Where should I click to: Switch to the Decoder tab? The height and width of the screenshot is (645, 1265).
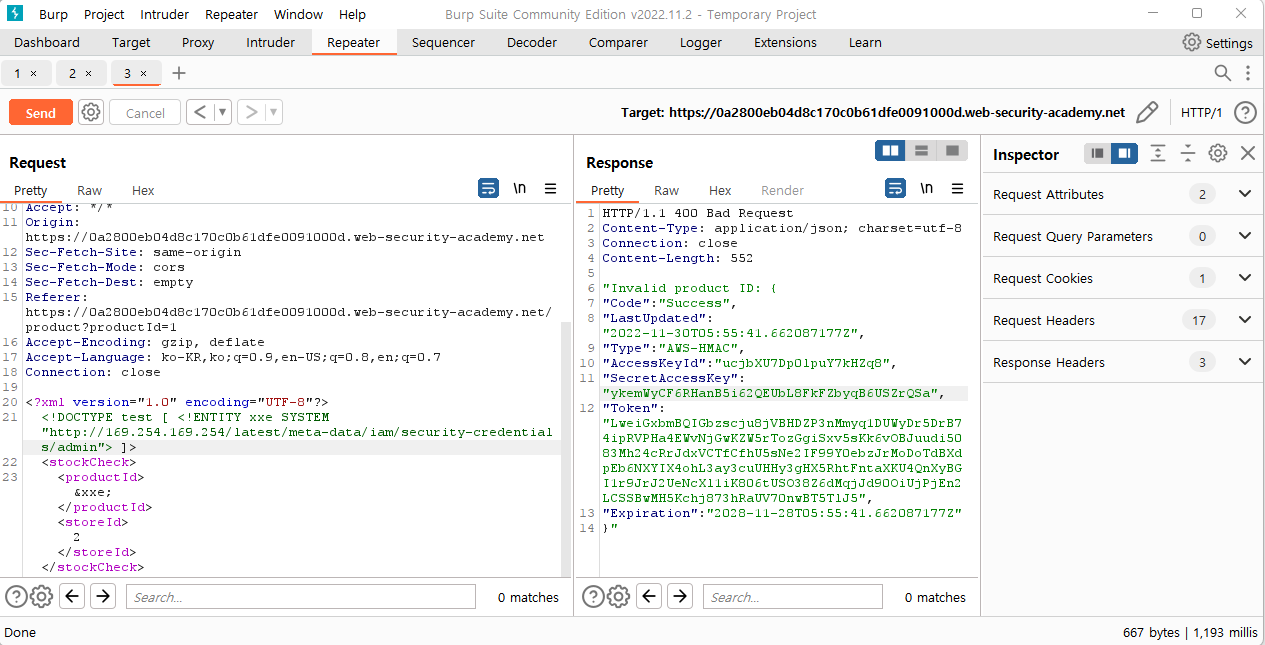coord(532,43)
